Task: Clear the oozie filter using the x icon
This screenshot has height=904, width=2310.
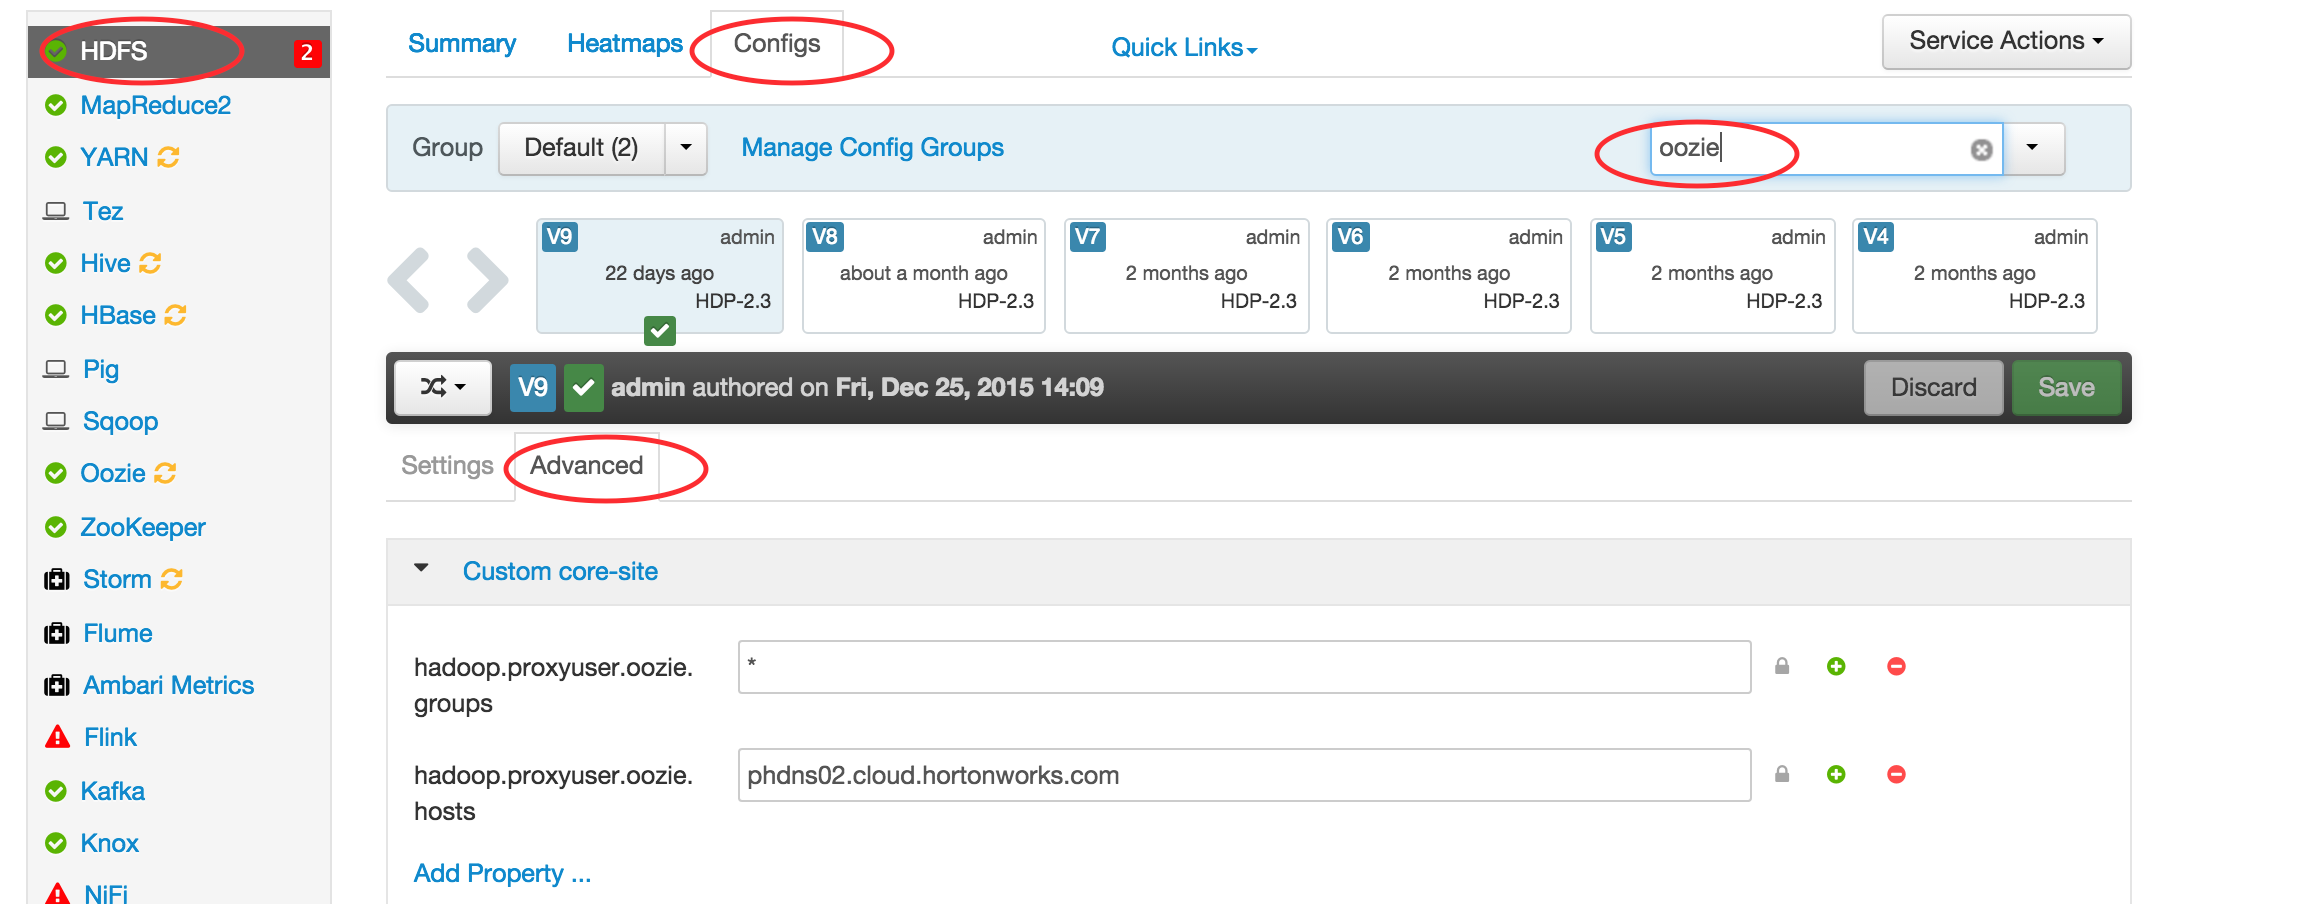Action: (1980, 148)
